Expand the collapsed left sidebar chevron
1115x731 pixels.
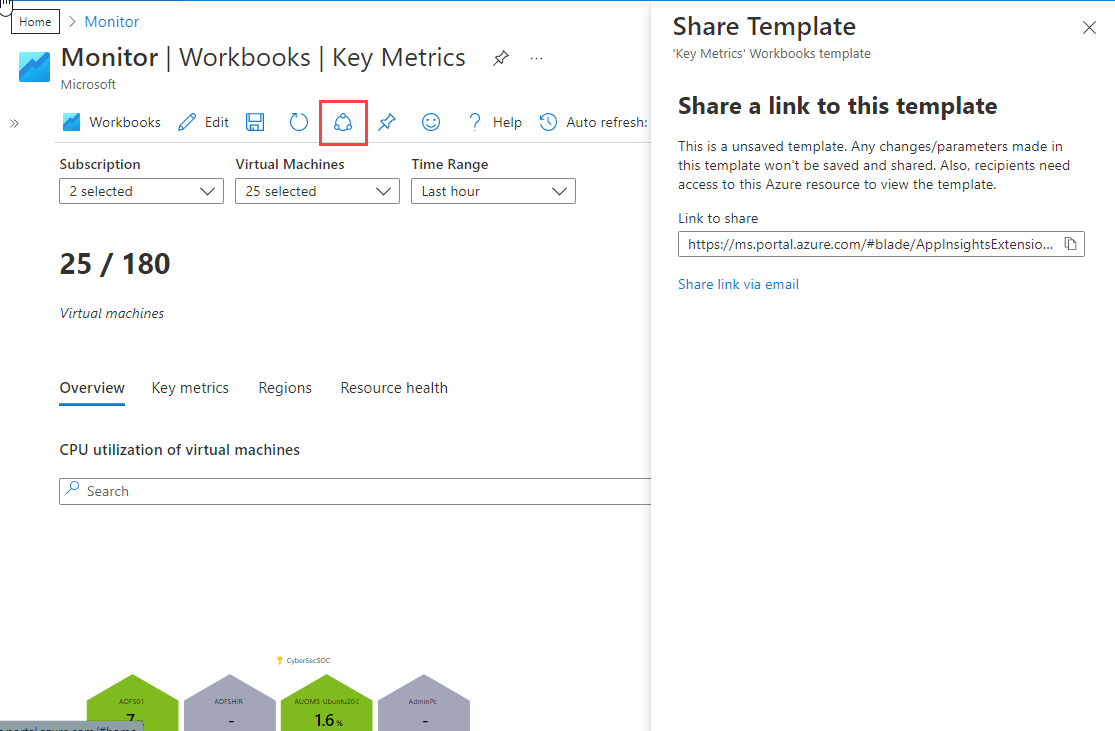pyautogui.click(x=15, y=123)
